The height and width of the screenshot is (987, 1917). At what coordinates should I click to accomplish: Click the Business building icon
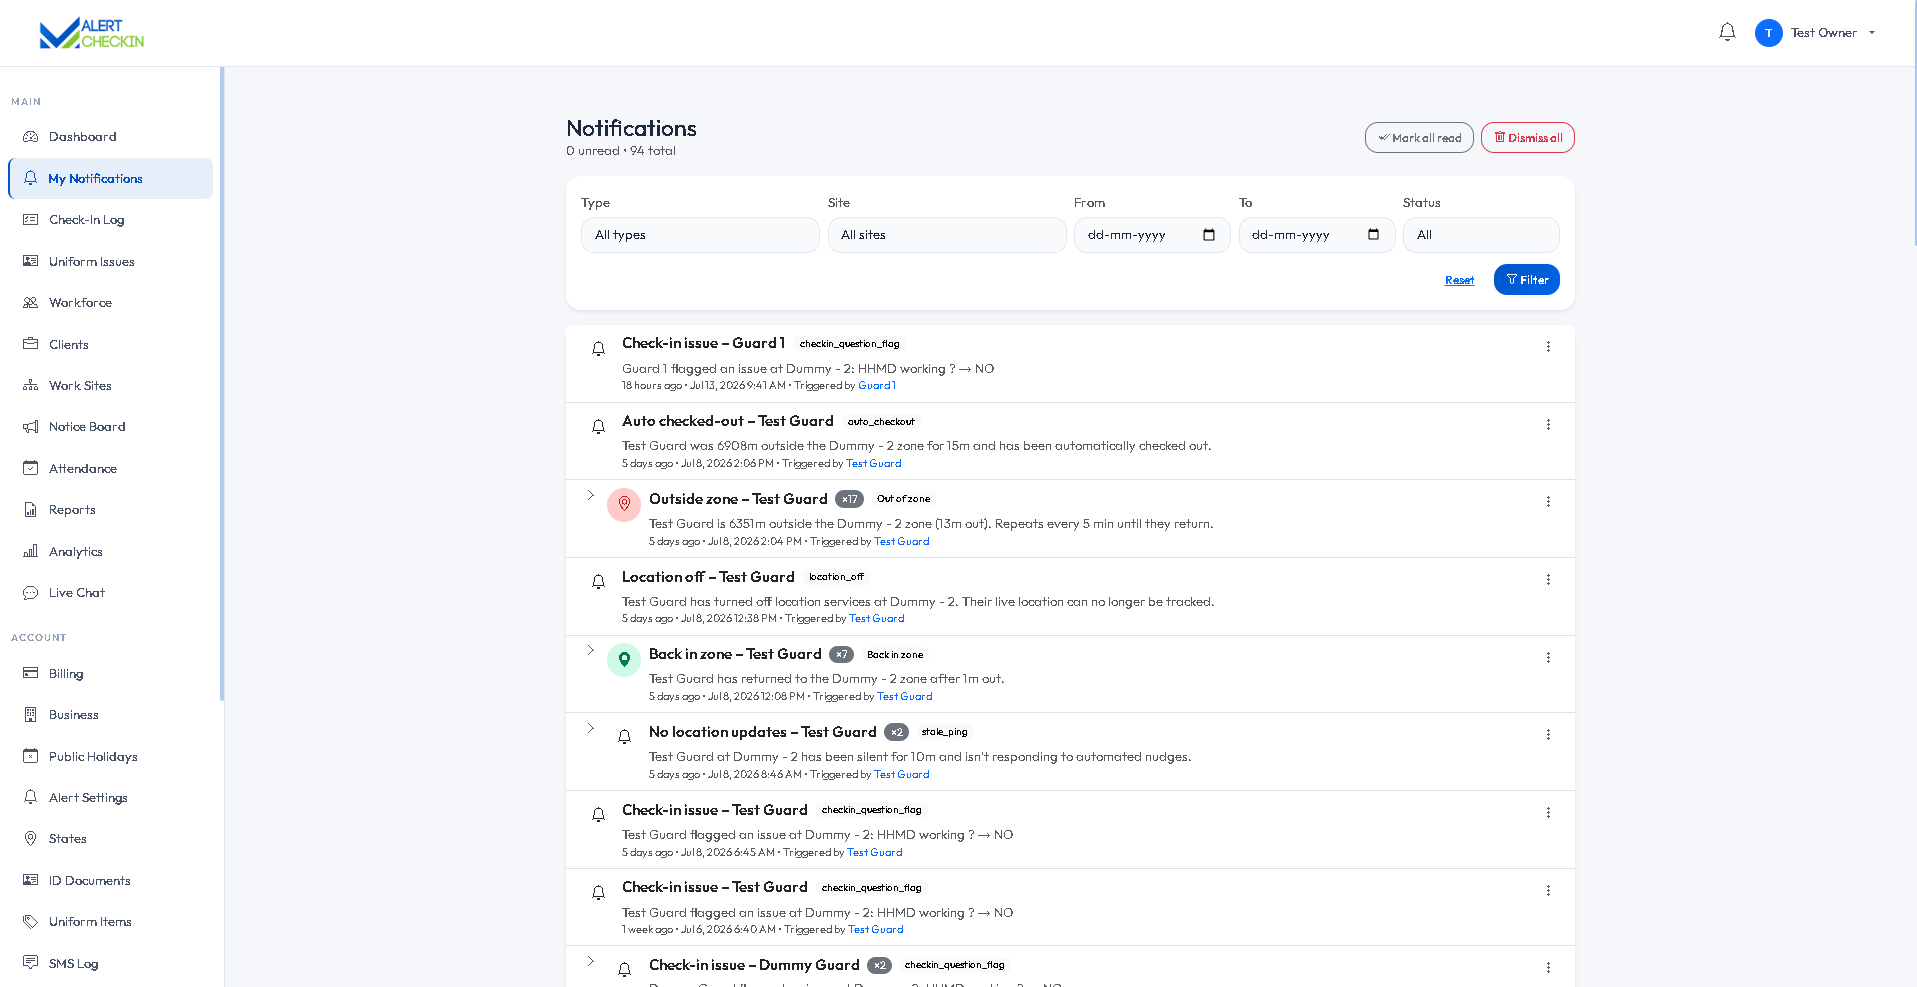(x=31, y=715)
